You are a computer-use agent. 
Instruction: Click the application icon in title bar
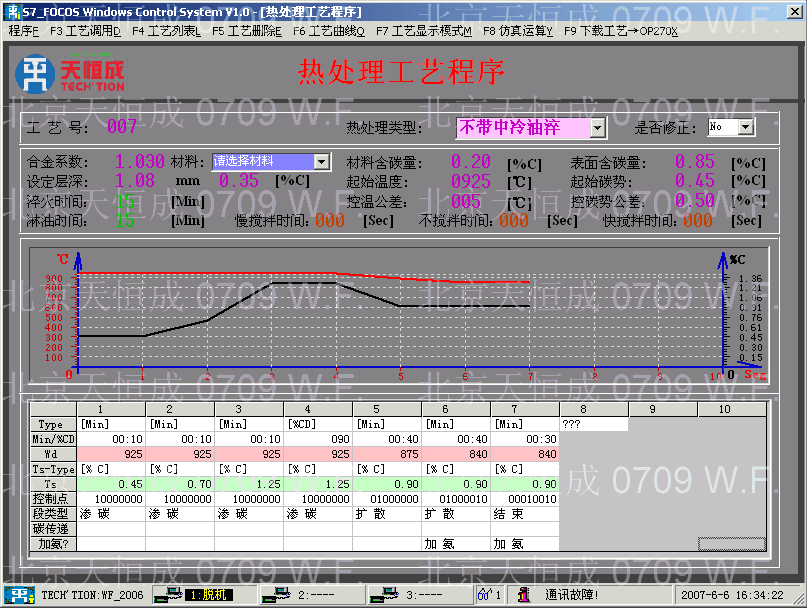point(12,11)
